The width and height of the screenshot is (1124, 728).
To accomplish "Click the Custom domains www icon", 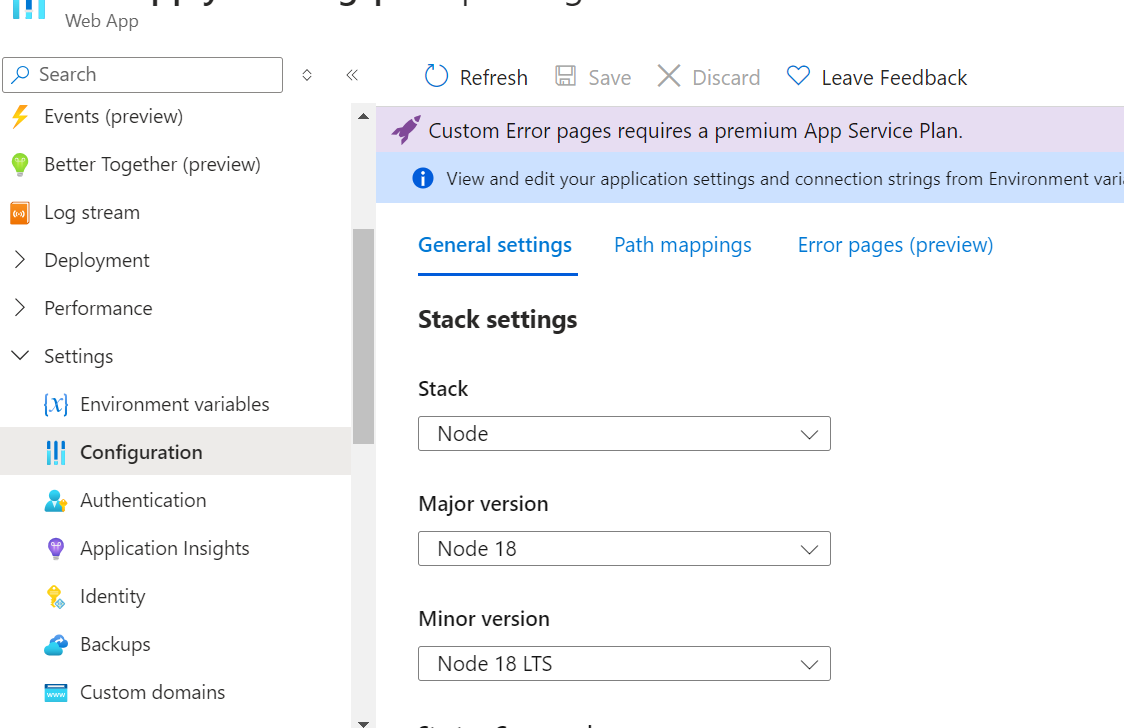I will 56,693.
